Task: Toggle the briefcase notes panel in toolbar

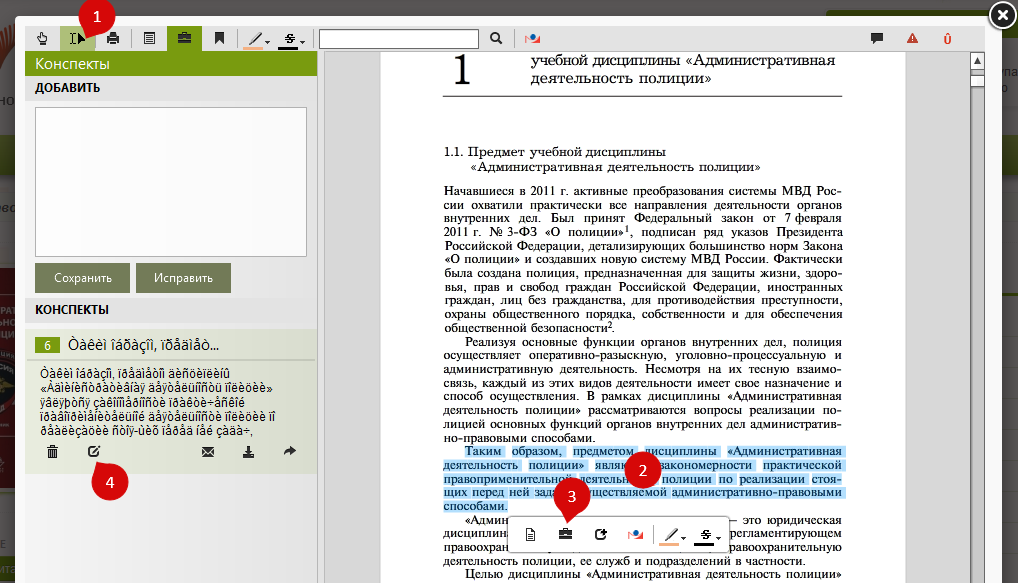Action: click(184, 39)
